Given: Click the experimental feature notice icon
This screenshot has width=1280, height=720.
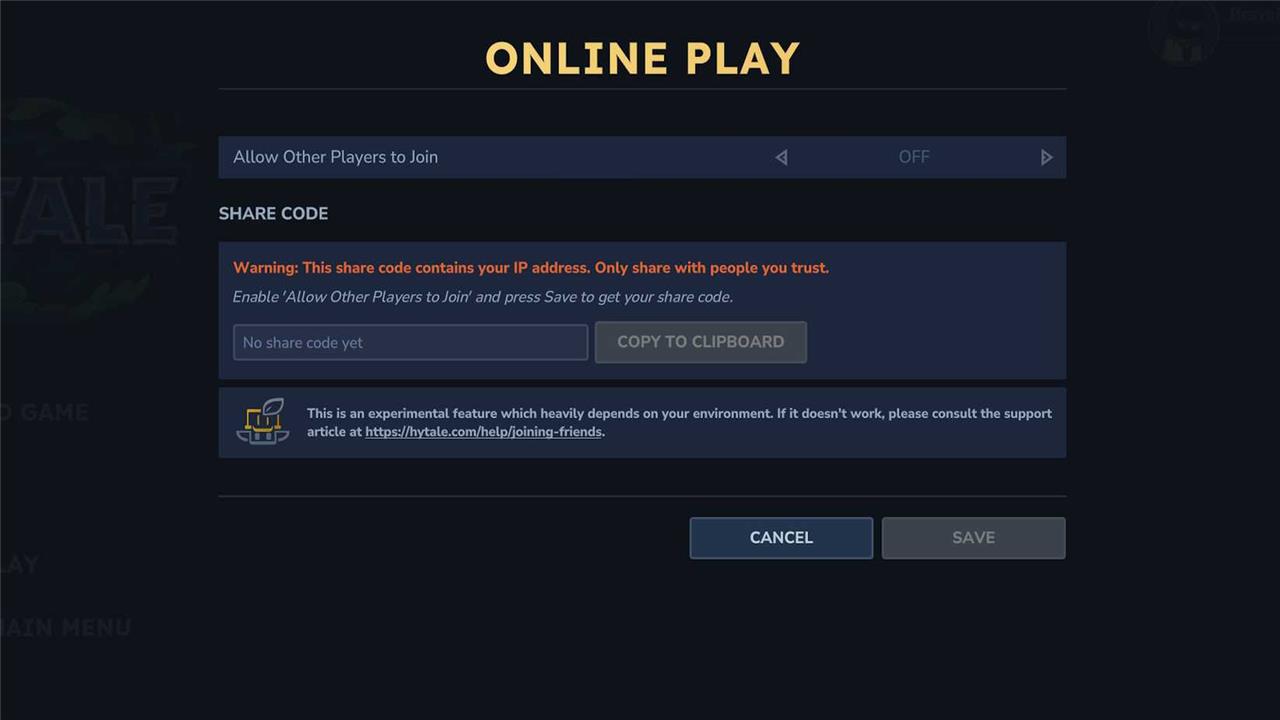Looking at the screenshot, I should coord(263,421).
